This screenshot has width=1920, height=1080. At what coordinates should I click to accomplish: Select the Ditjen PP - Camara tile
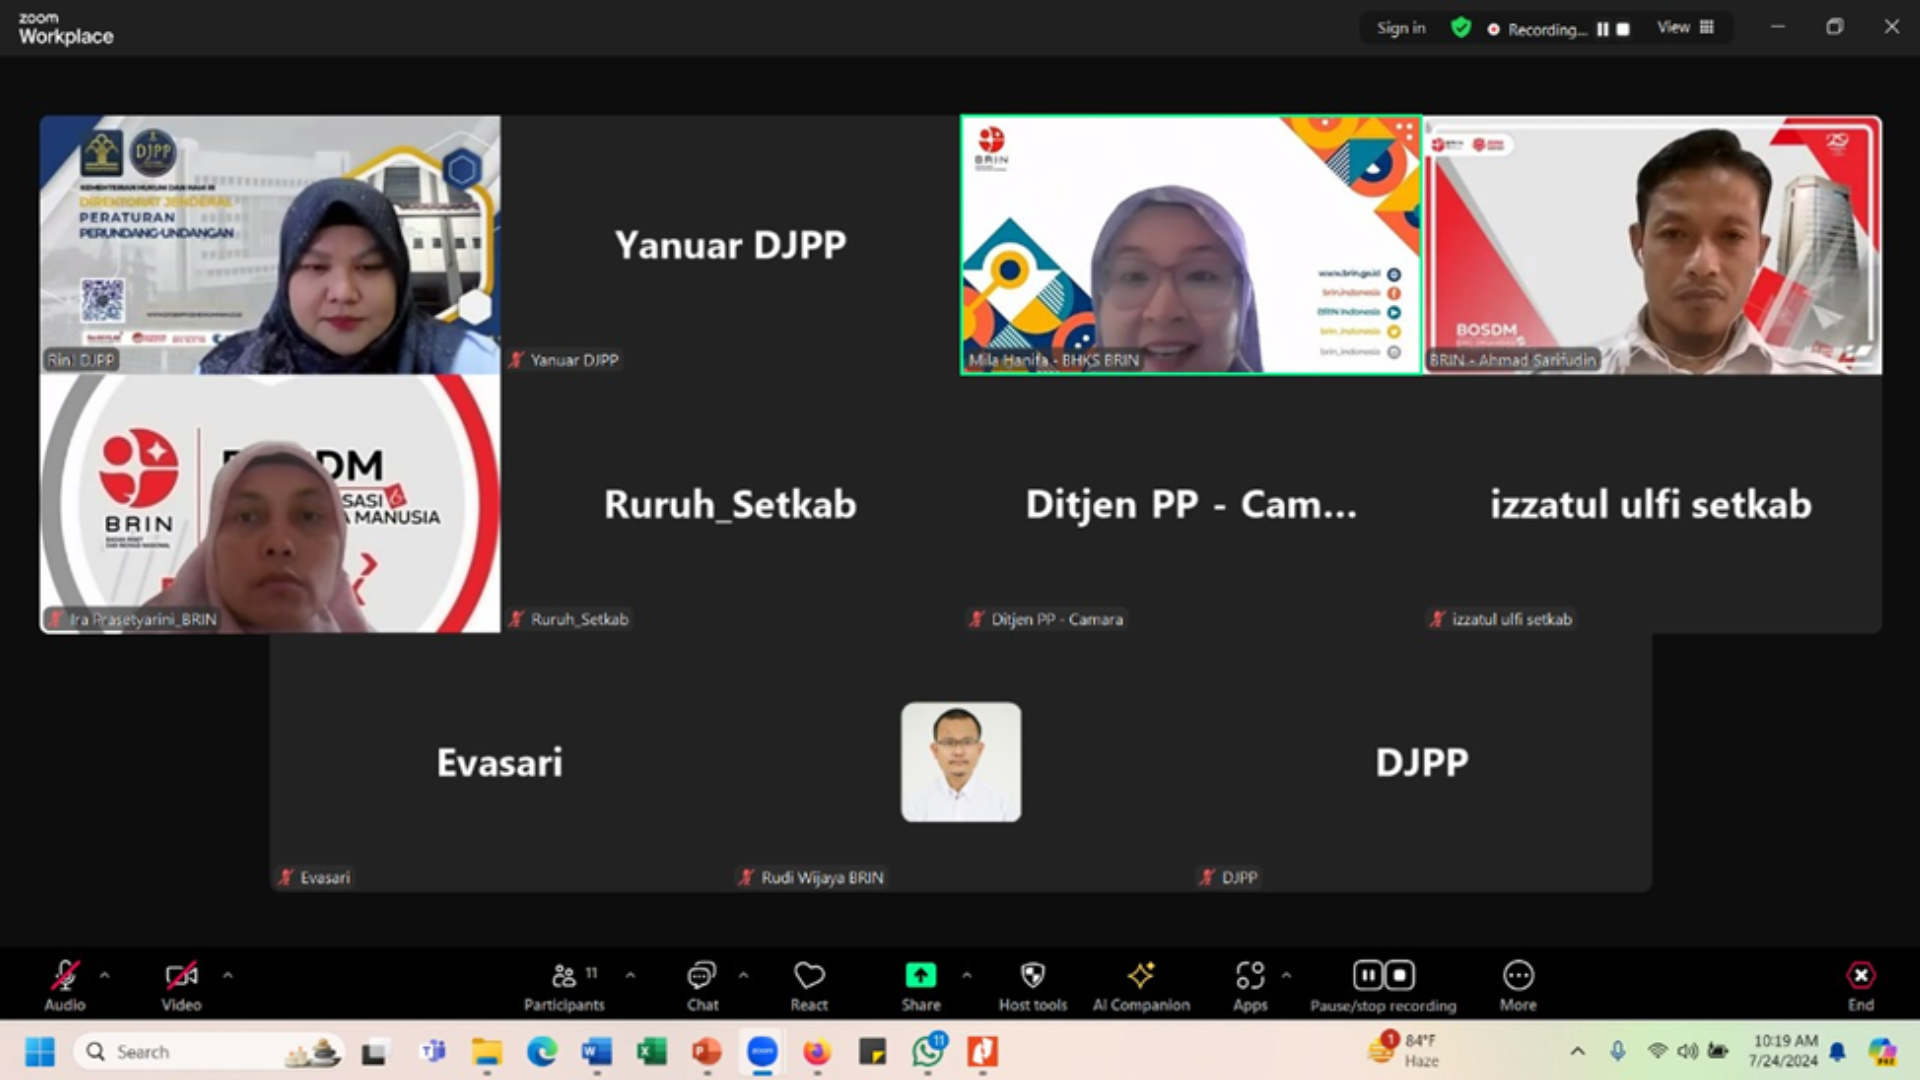pos(1191,504)
